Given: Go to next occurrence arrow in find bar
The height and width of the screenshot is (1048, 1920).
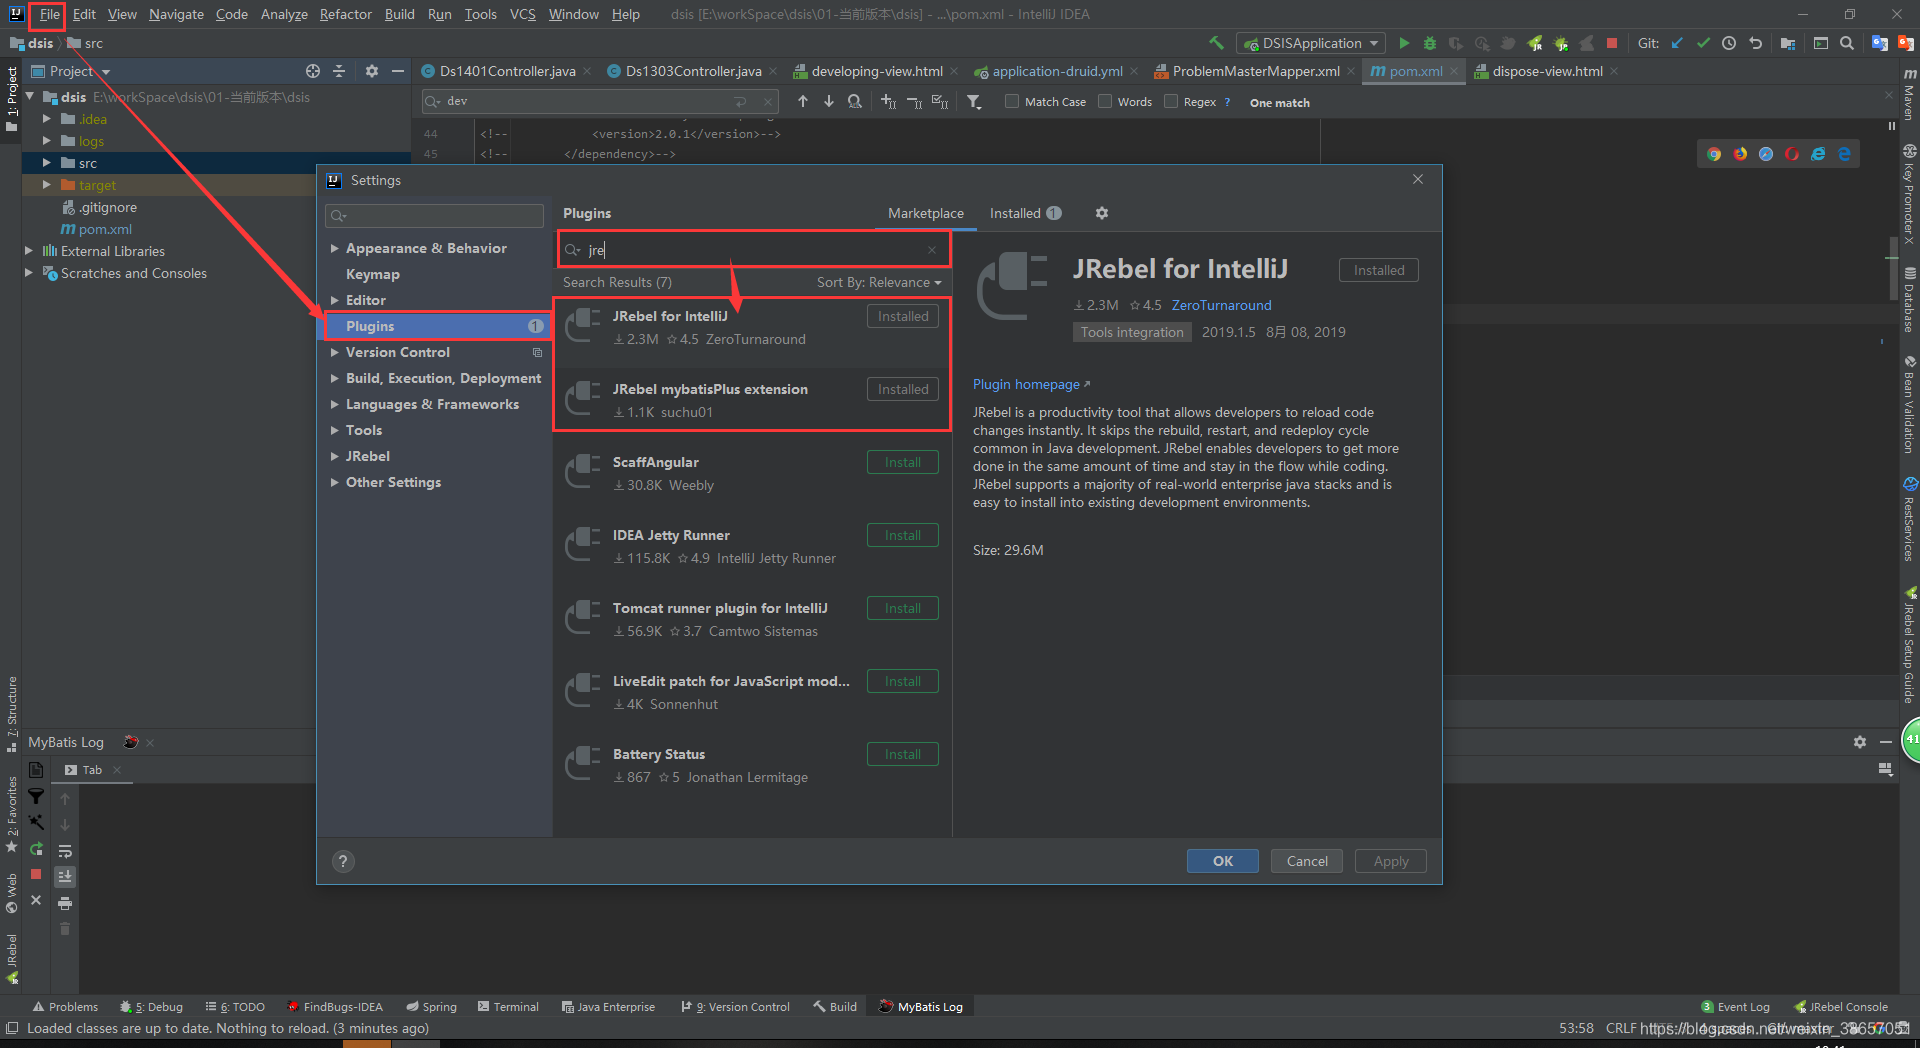Looking at the screenshot, I should [828, 101].
